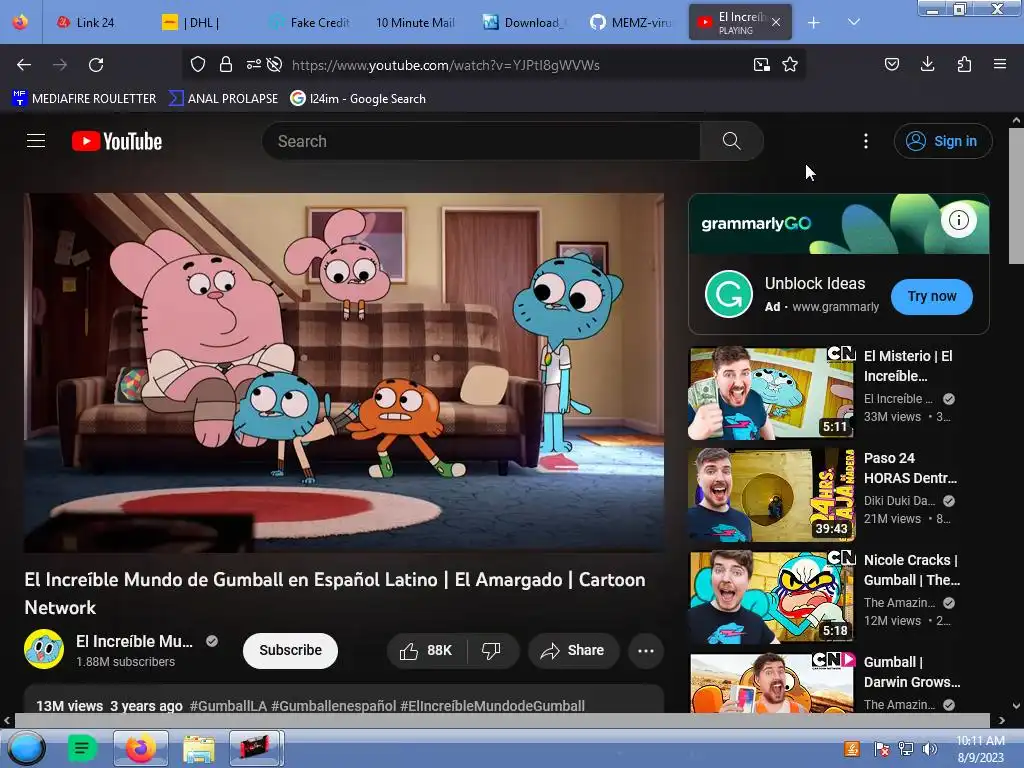This screenshot has height=768, width=1024.
Task: Click the Try now ad button
Action: click(932, 296)
